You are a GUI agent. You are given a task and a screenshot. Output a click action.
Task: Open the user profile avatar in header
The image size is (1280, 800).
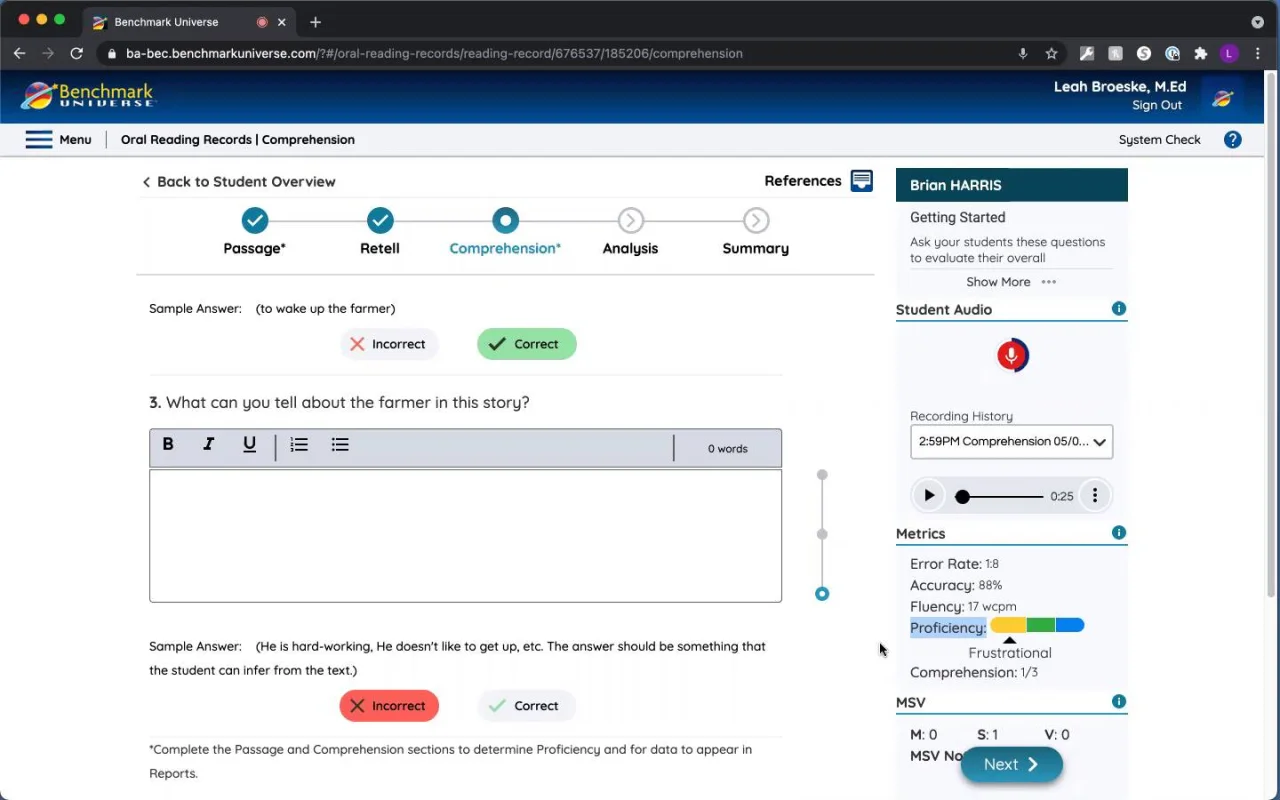click(x=1222, y=97)
